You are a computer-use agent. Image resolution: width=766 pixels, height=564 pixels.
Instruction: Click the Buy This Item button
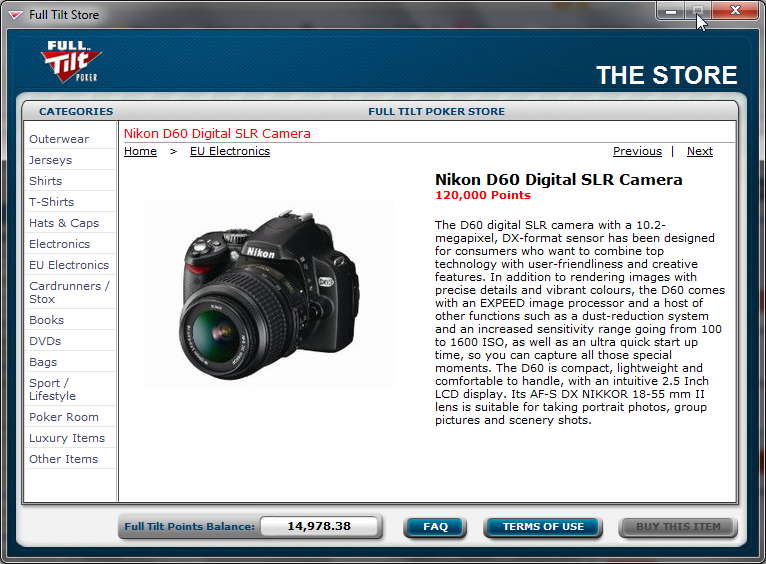tap(678, 527)
